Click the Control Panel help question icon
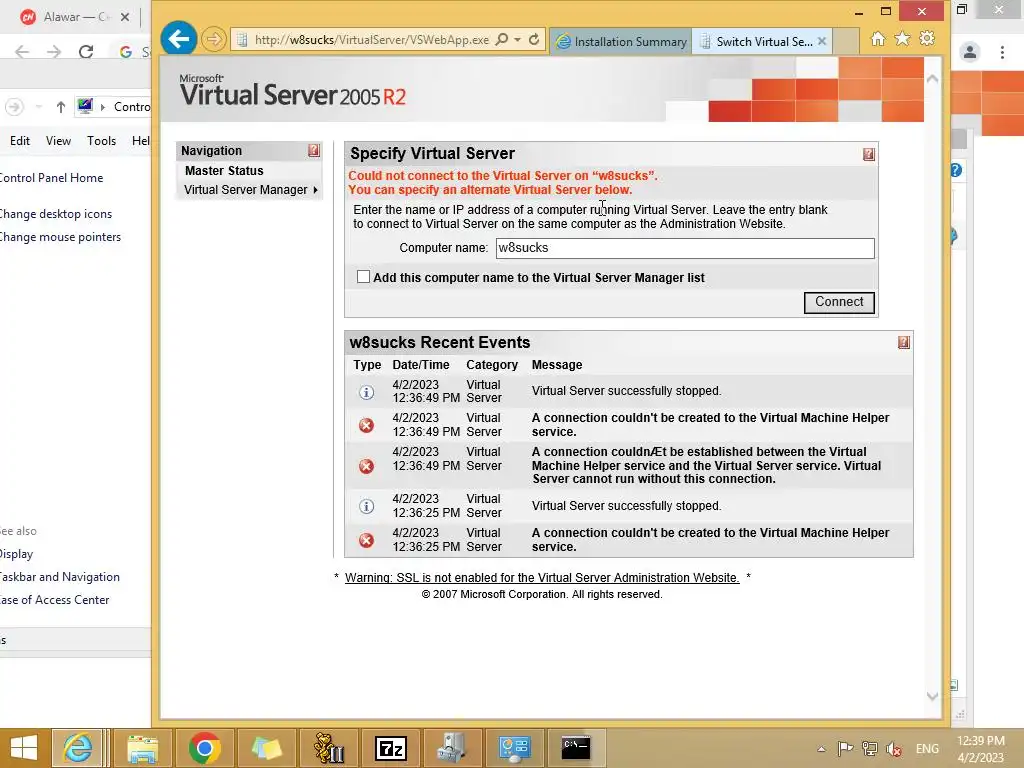This screenshot has width=1024, height=768. (x=955, y=170)
